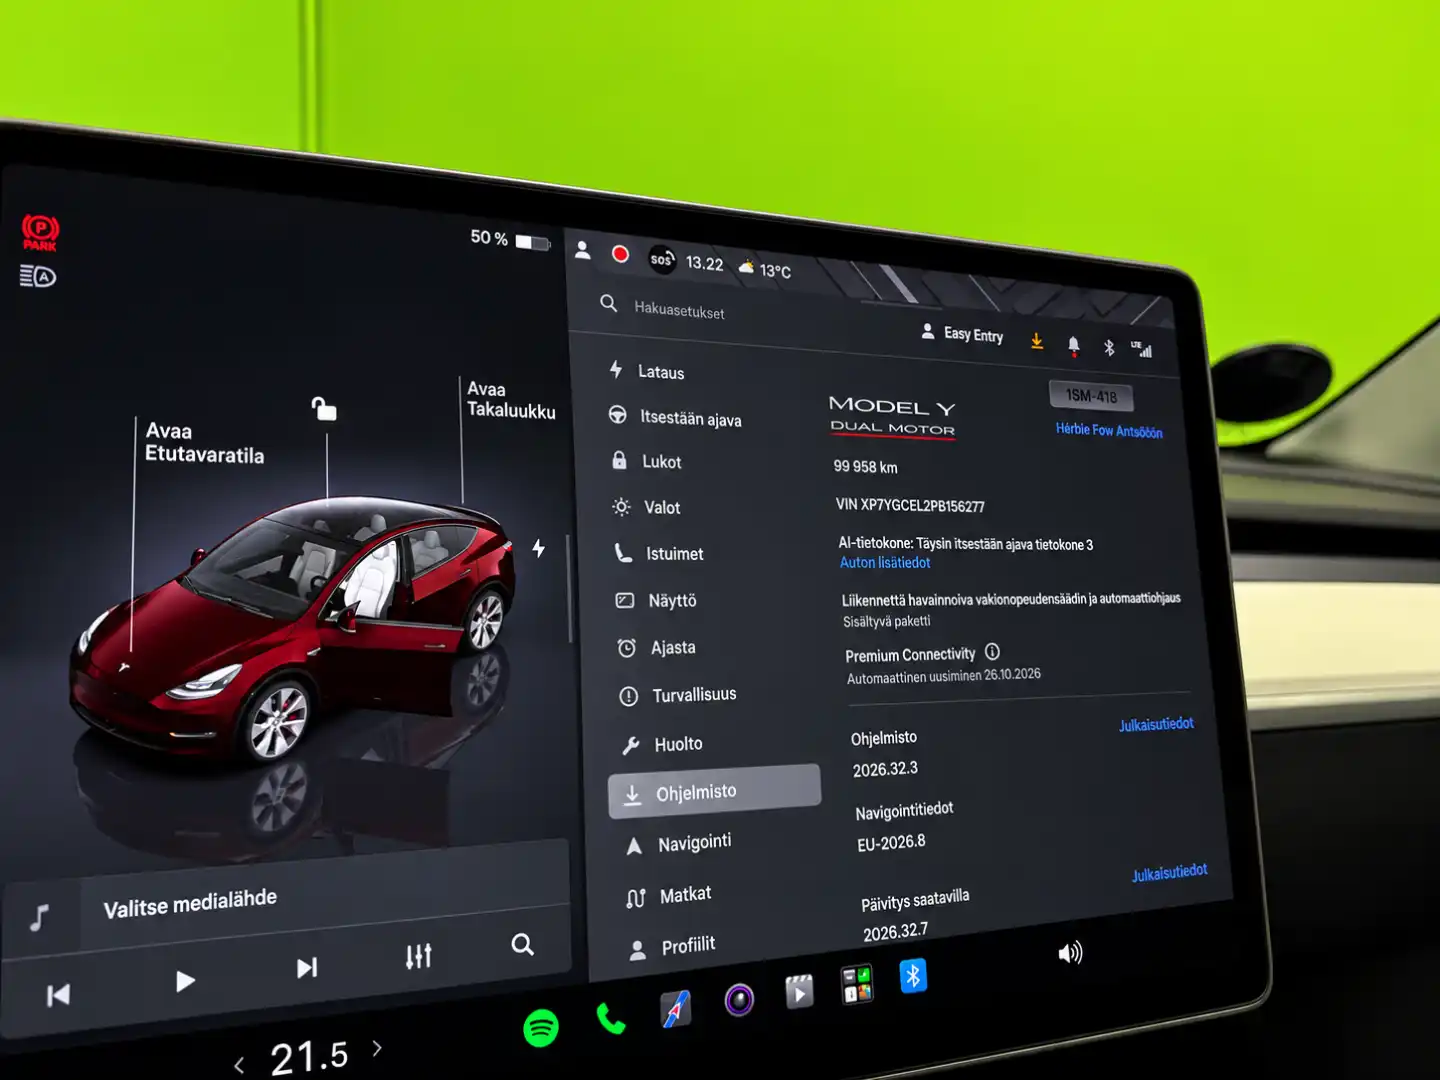Go to the previous track

[x=59, y=995]
